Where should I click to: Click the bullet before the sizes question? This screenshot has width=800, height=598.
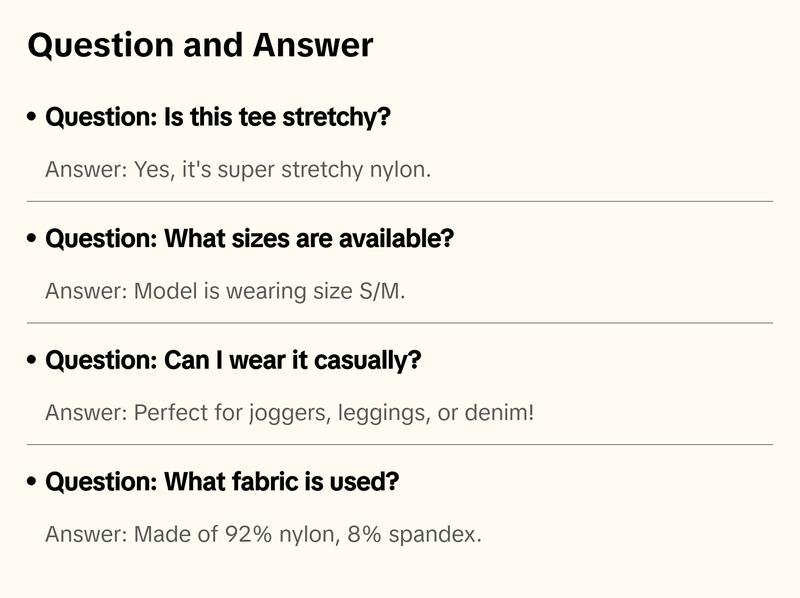(32, 240)
